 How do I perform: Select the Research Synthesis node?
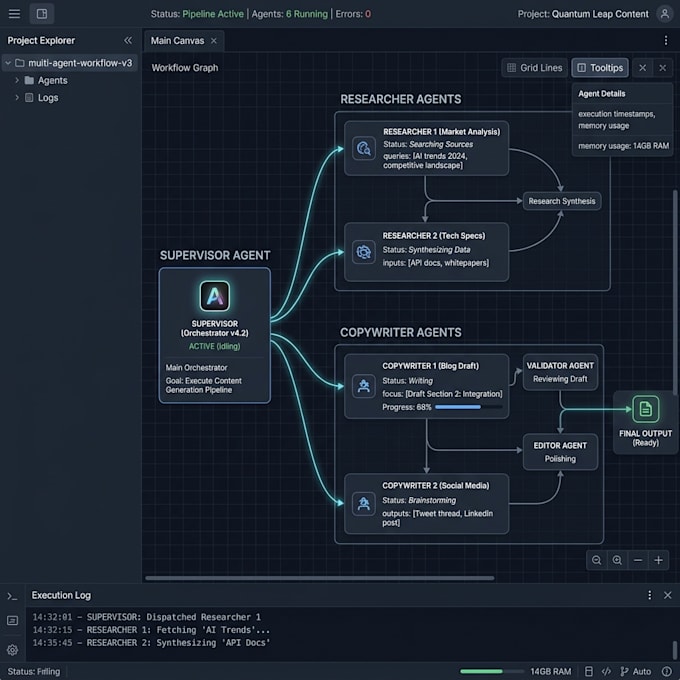[x=562, y=201]
